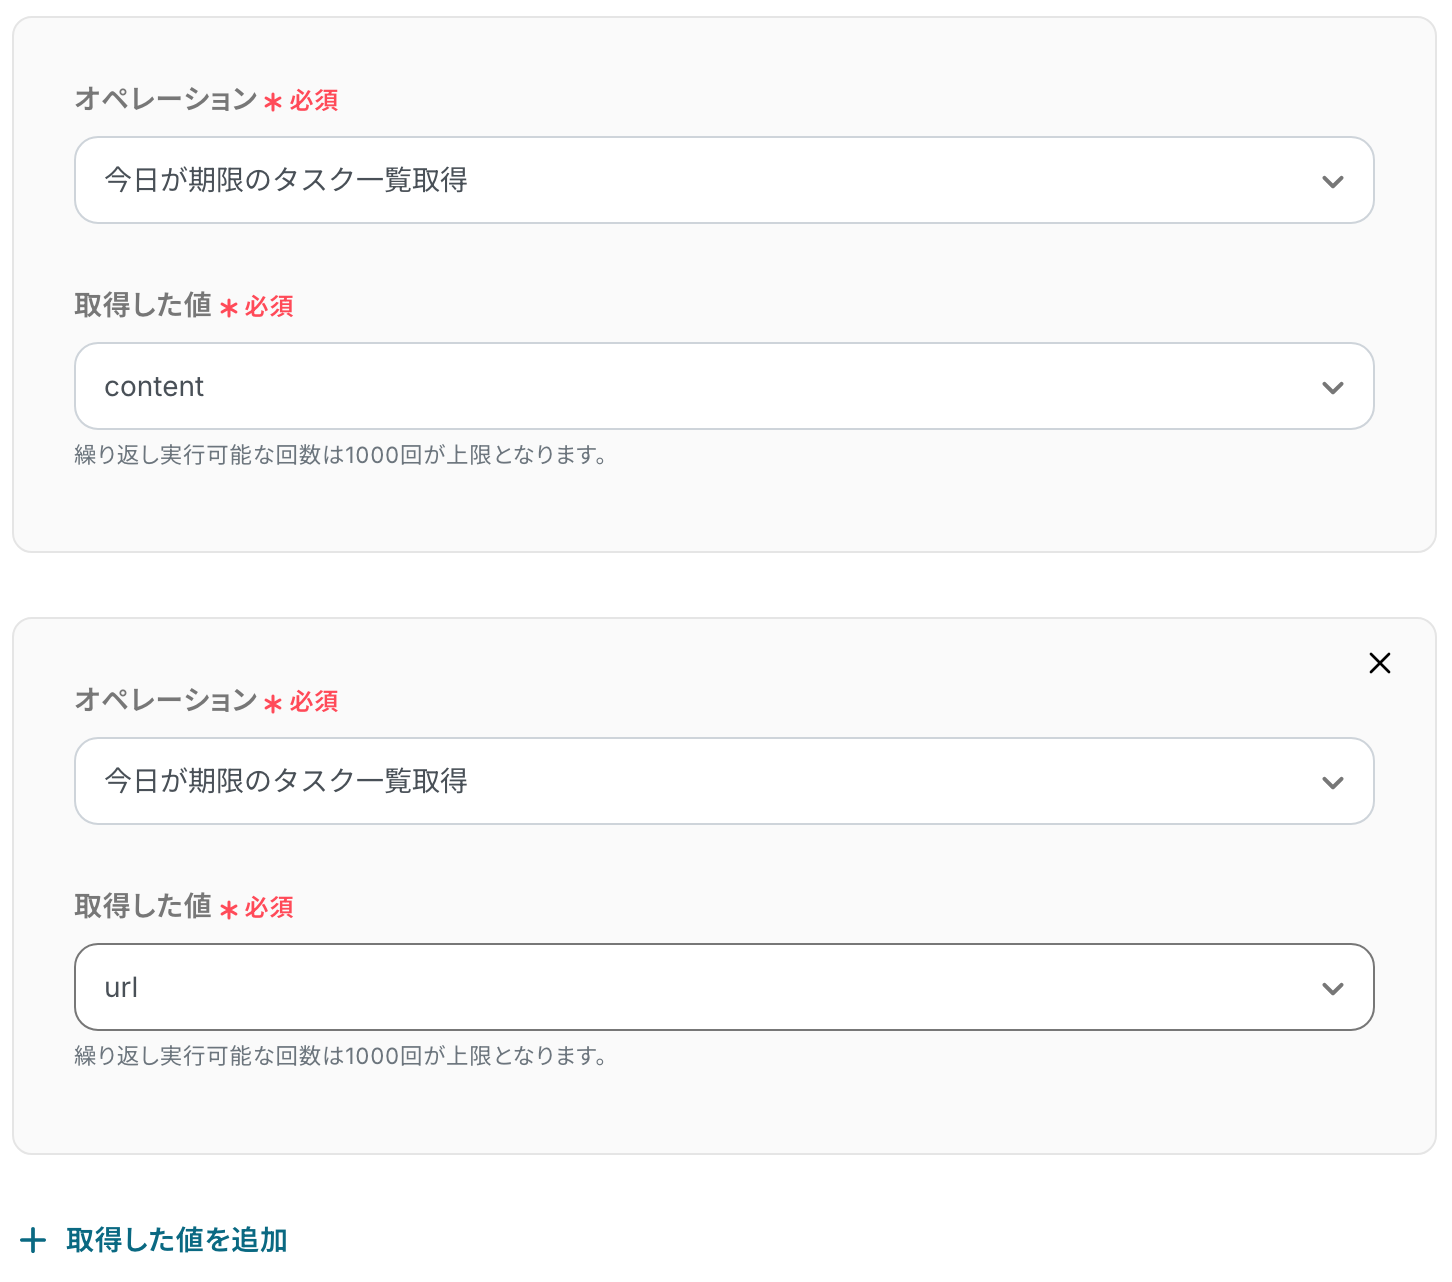Image resolution: width=1452 pixels, height=1282 pixels.
Task: Open the 取得した値 dropdown showing url
Action: pos(723,987)
